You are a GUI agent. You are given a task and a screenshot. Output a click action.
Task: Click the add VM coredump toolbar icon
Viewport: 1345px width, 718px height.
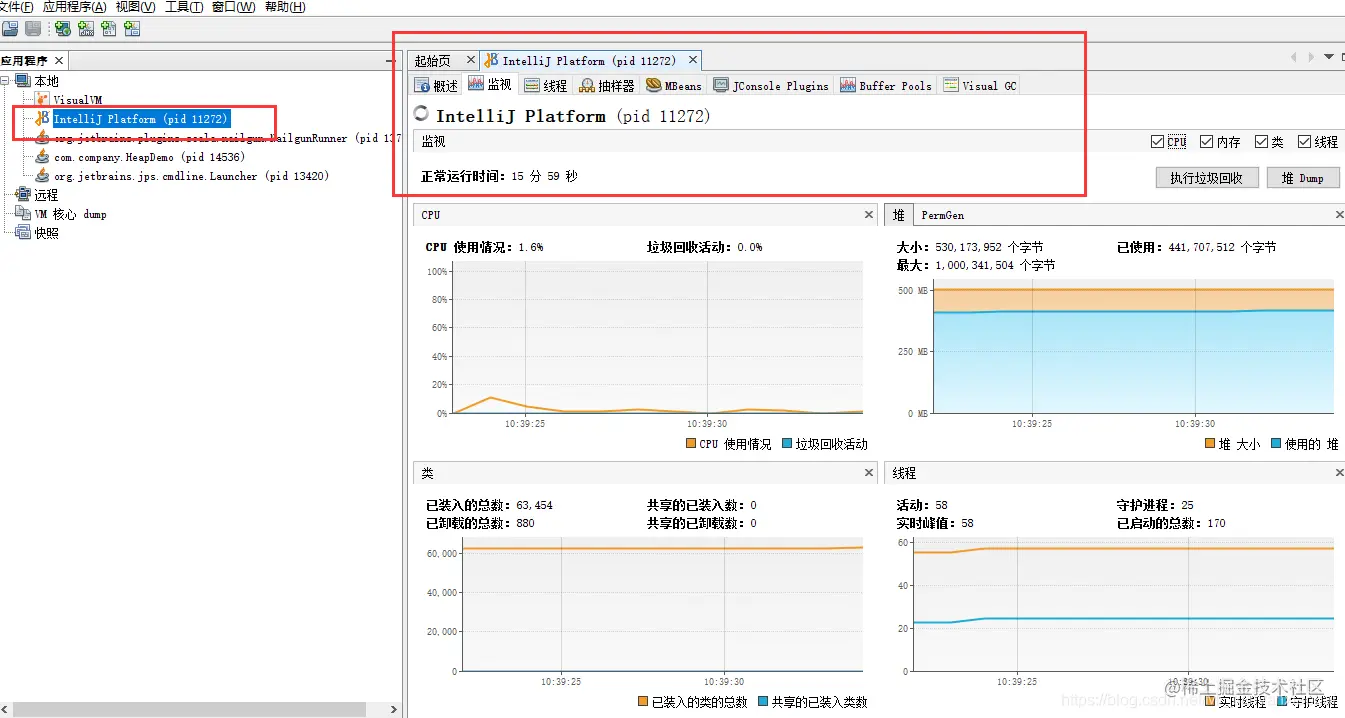pyautogui.click(x=109, y=29)
